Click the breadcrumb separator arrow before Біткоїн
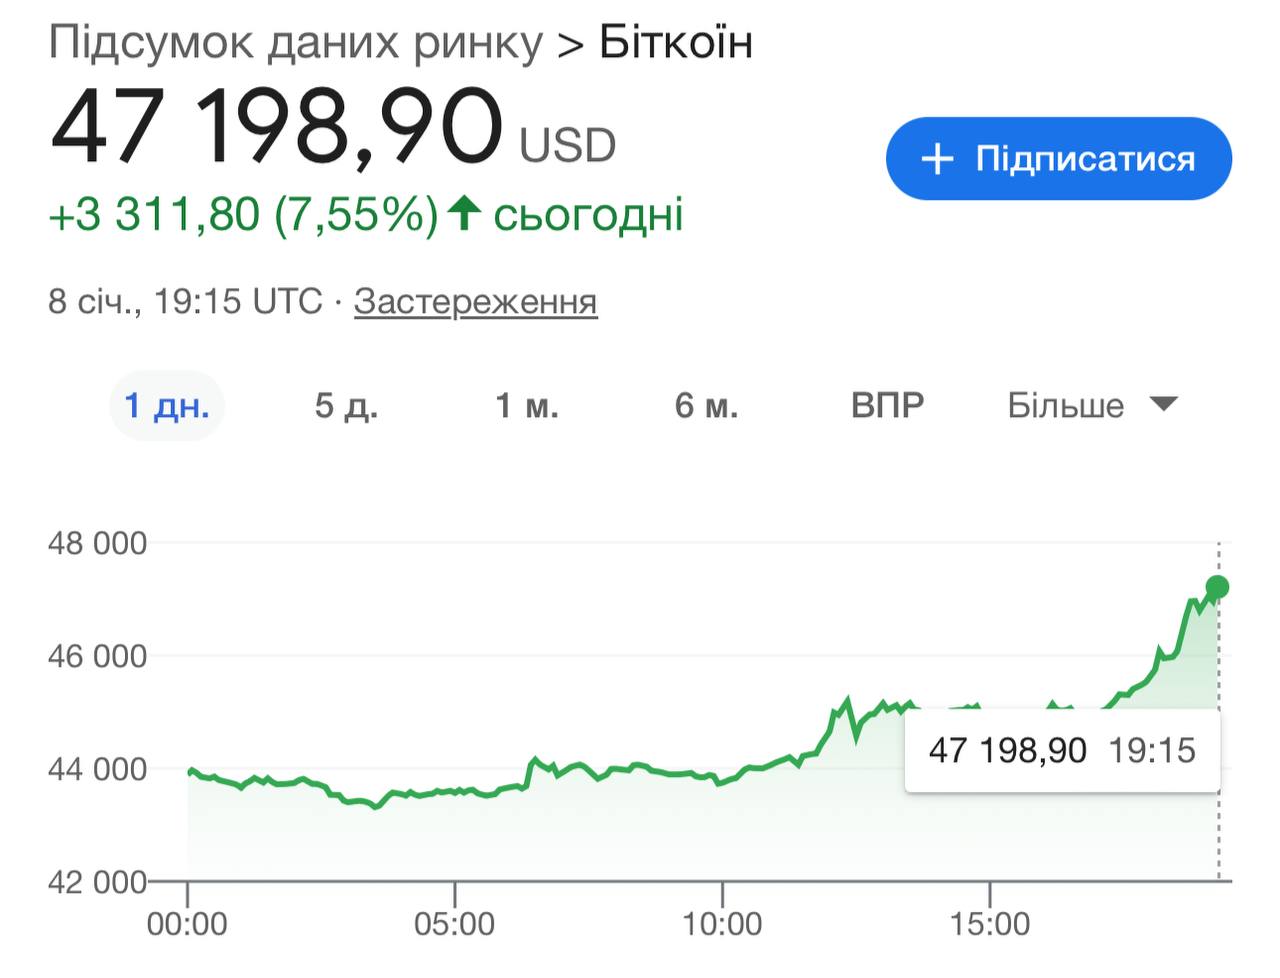1280x978 pixels. pyautogui.click(x=570, y=45)
